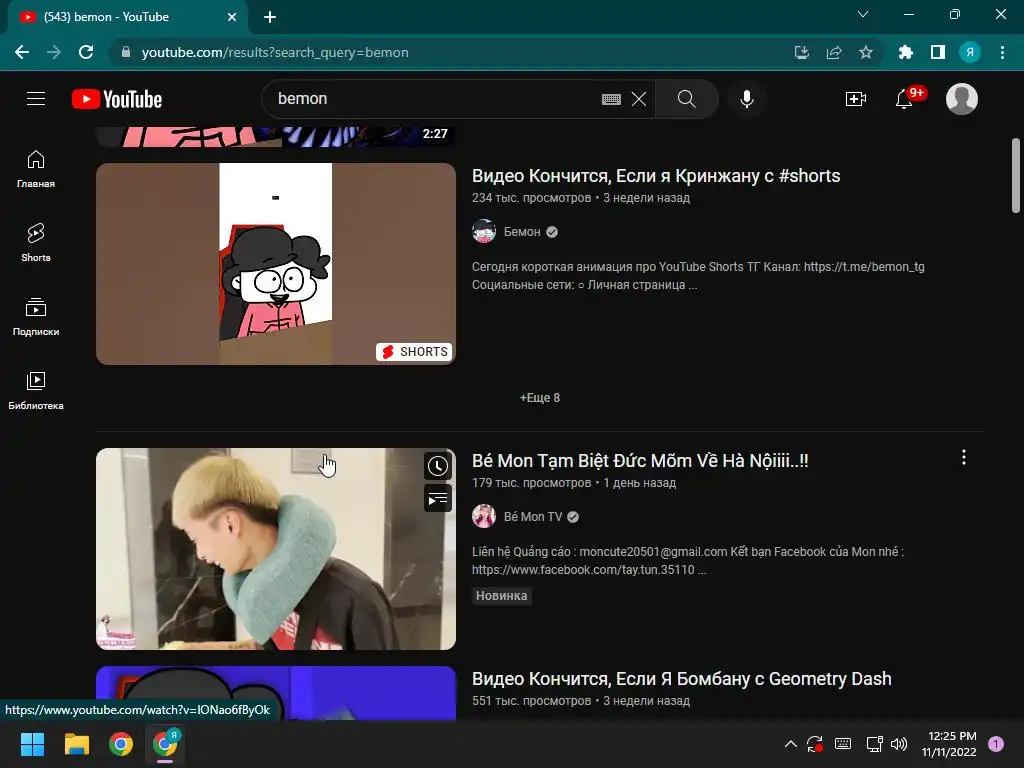Image resolution: width=1024 pixels, height=768 pixels.
Task: Open the account avatar menu
Action: (x=962, y=99)
